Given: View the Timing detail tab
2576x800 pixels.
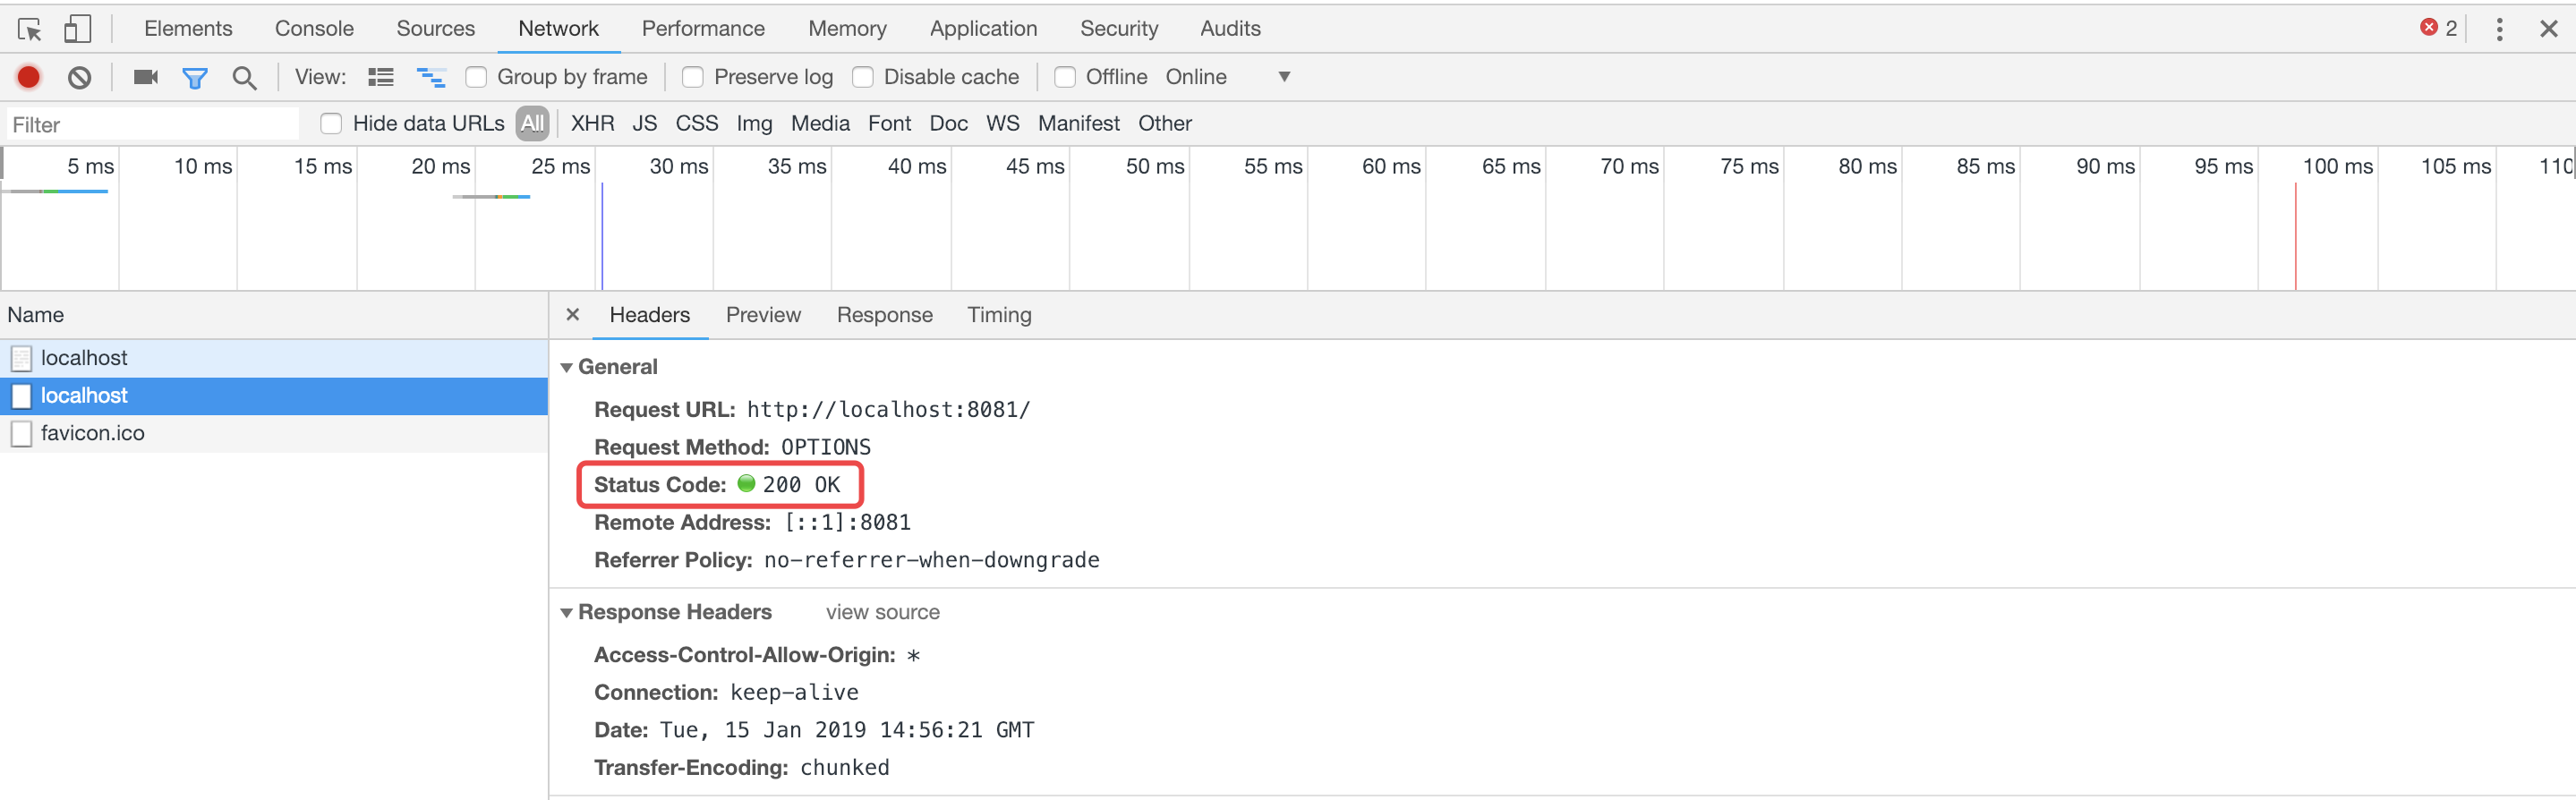Looking at the screenshot, I should click(999, 314).
